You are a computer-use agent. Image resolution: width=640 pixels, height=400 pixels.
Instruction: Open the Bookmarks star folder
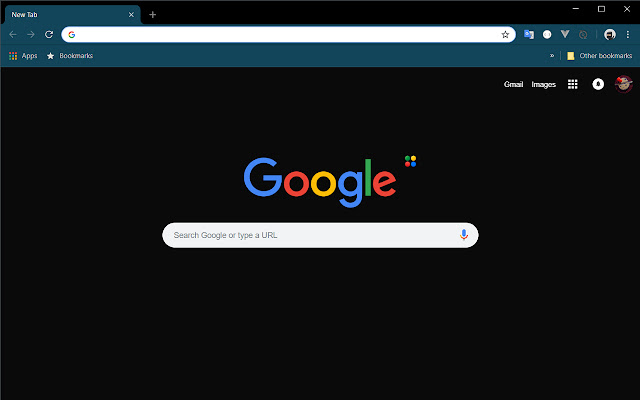70,56
